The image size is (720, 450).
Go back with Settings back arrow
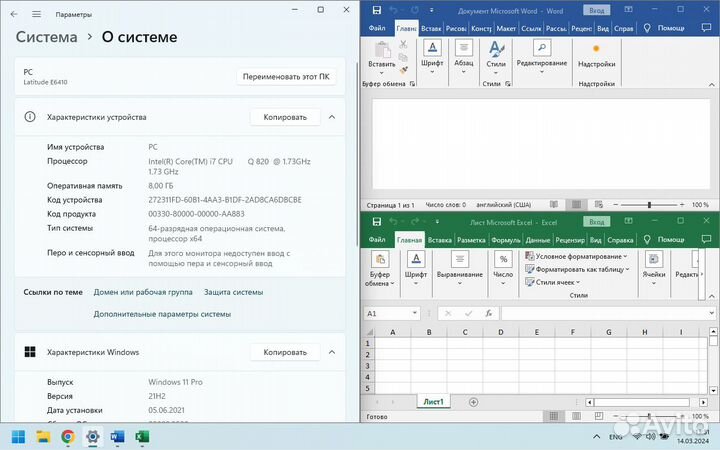point(14,14)
